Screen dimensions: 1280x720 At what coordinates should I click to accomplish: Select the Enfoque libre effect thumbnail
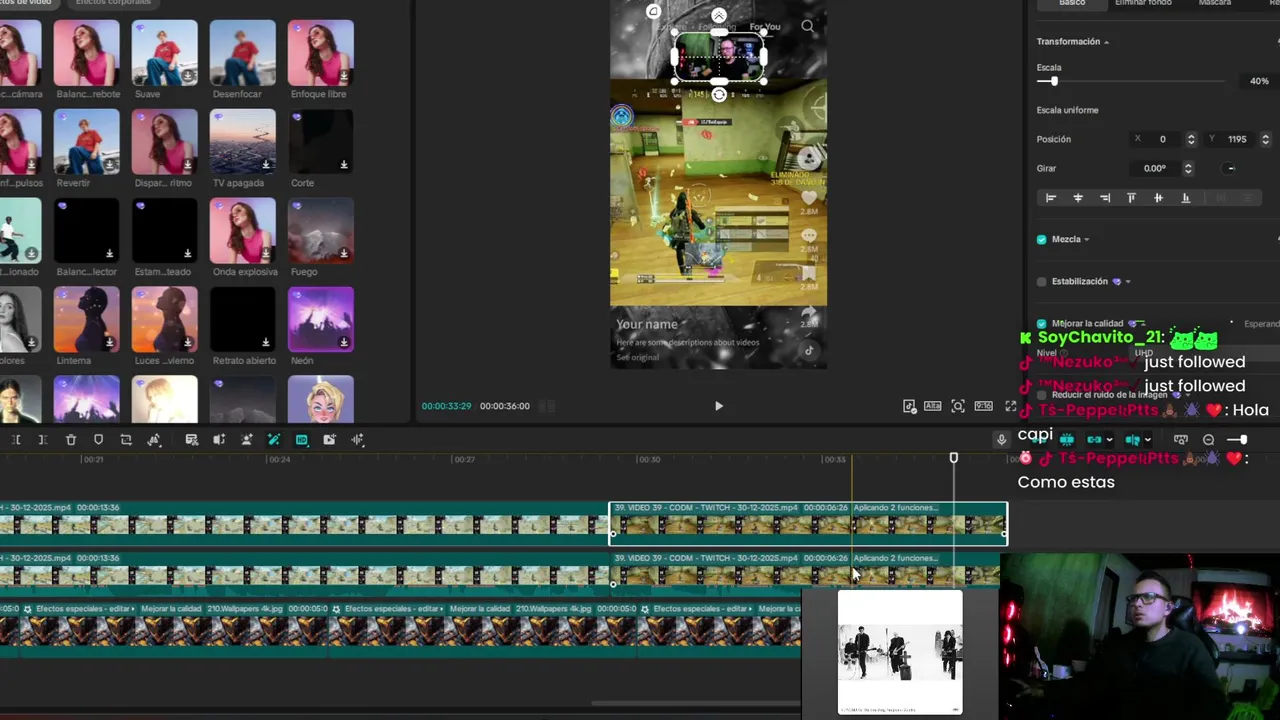[320, 53]
